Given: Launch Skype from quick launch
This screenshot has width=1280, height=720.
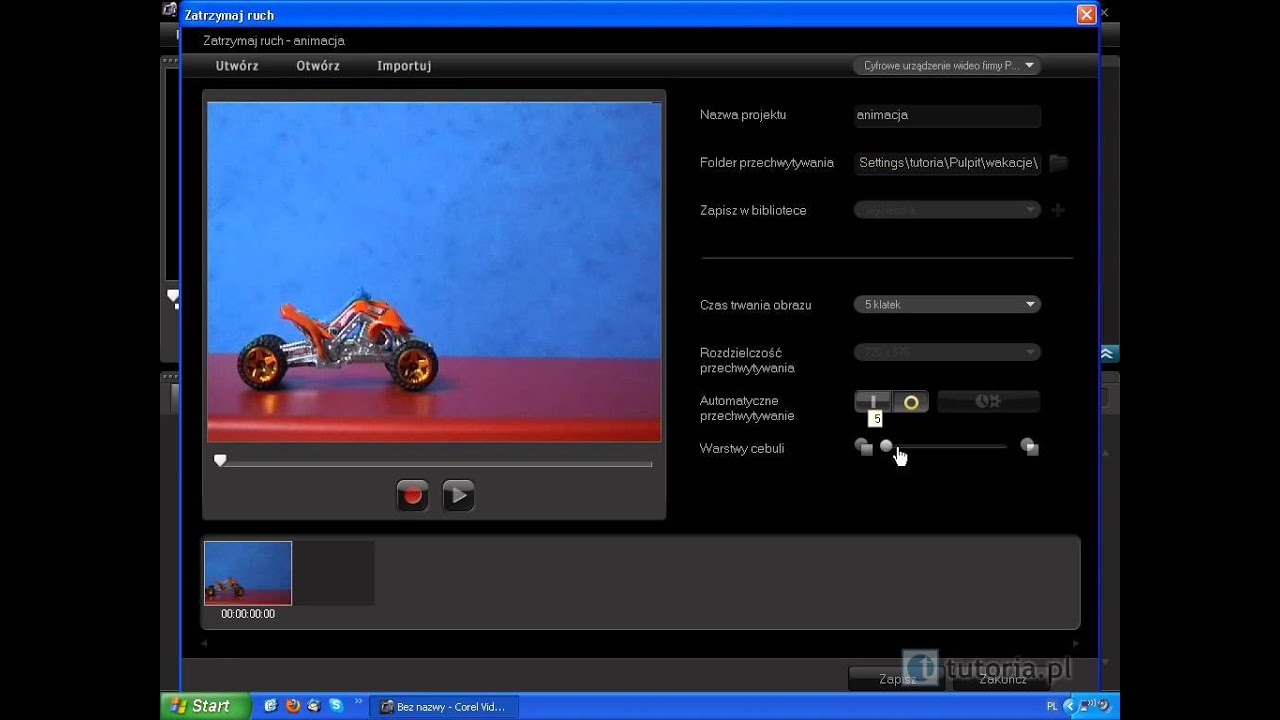Looking at the screenshot, I should (x=336, y=706).
